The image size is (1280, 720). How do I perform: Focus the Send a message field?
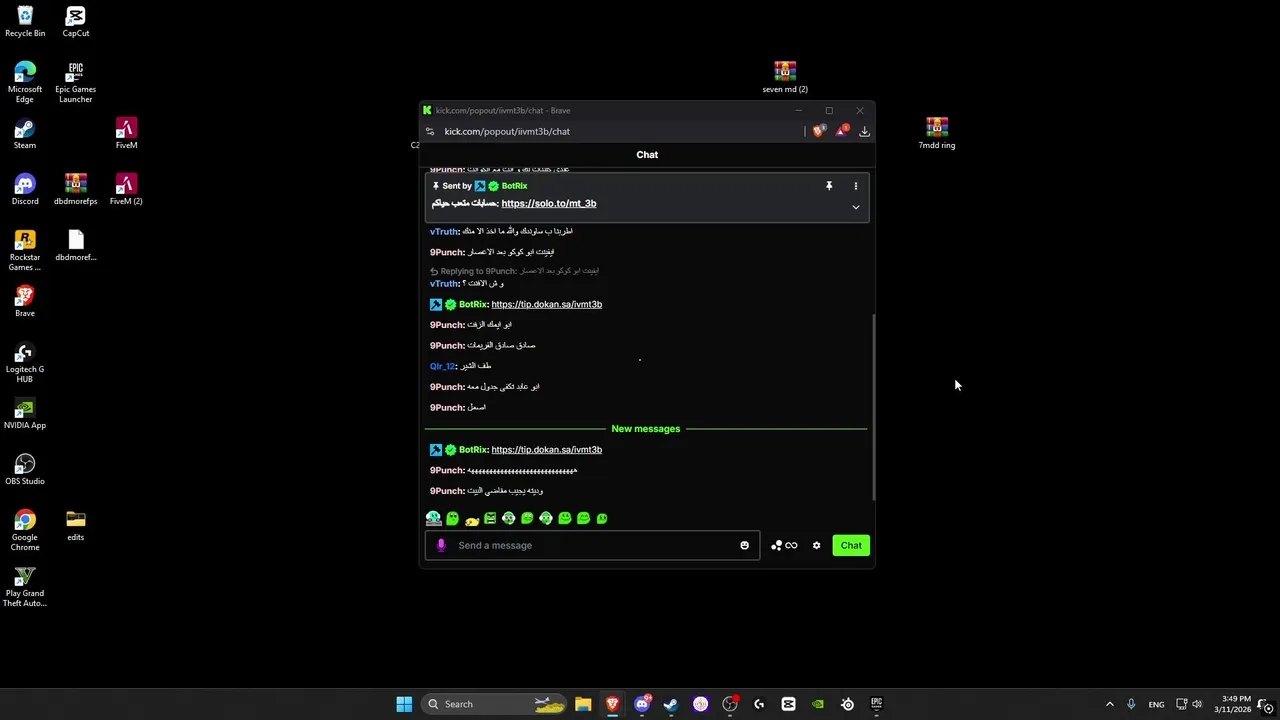pos(592,545)
